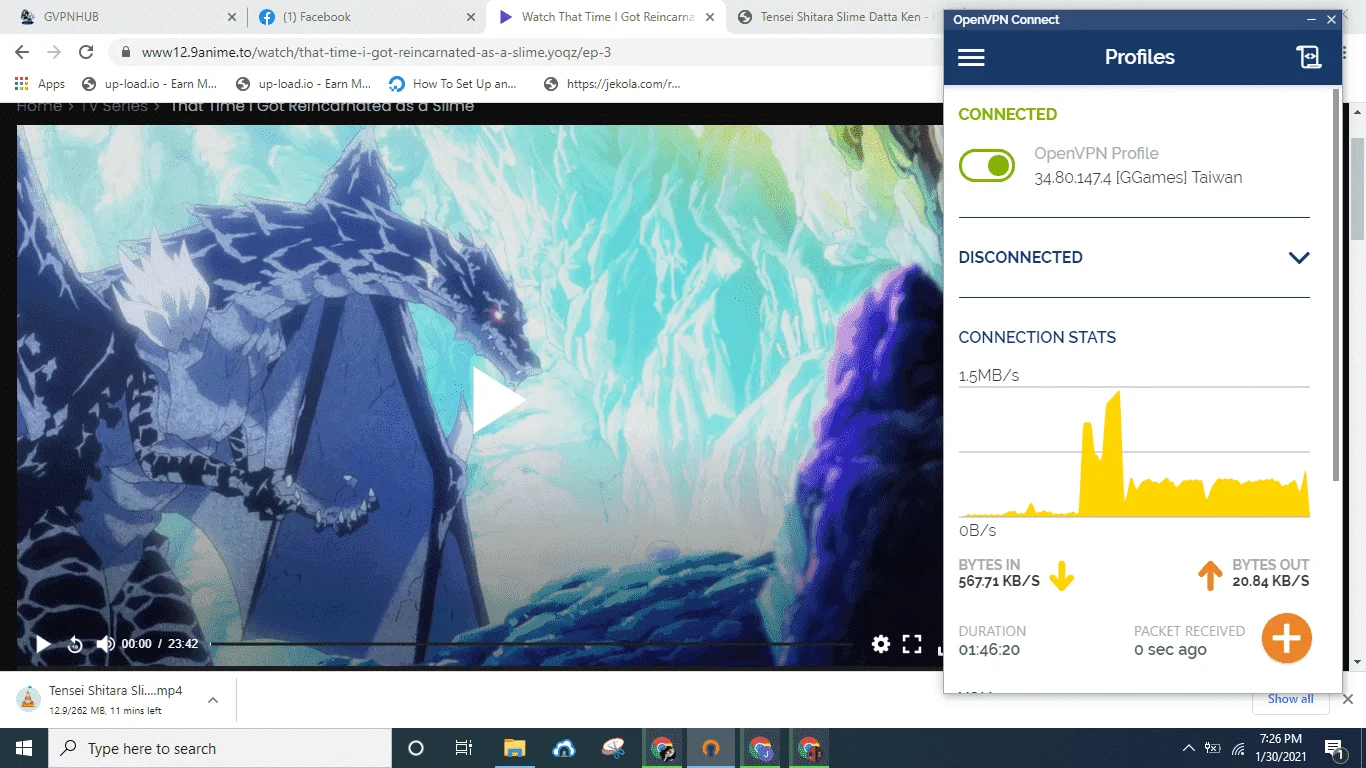1366x768 pixels.
Task: Switch to the Tensei Shitara Slime Datta Ken tab
Action: point(835,17)
